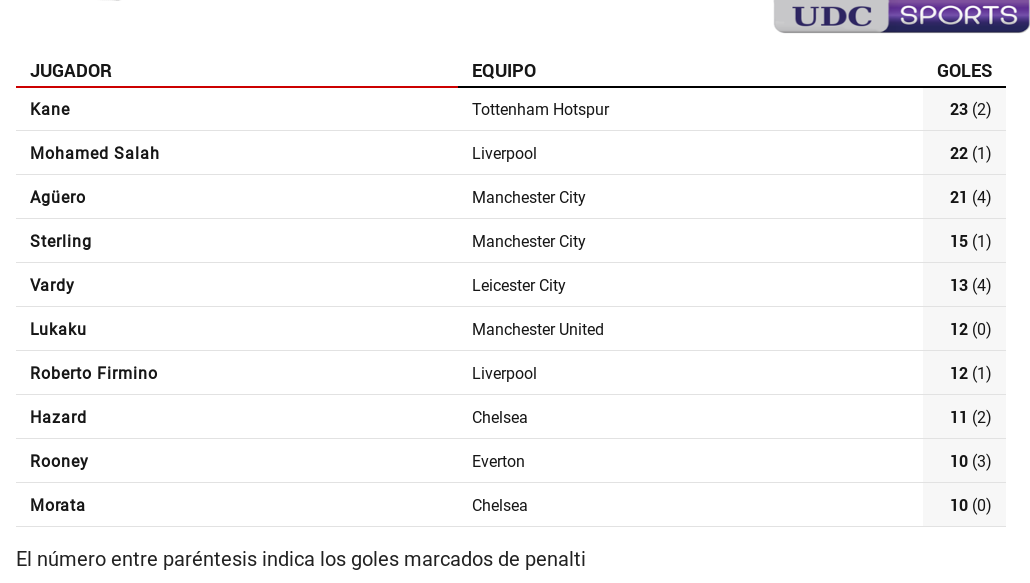Select Mohamed Salah in the table
Image resolution: width=1030 pixels, height=583 pixels.
[x=95, y=153]
